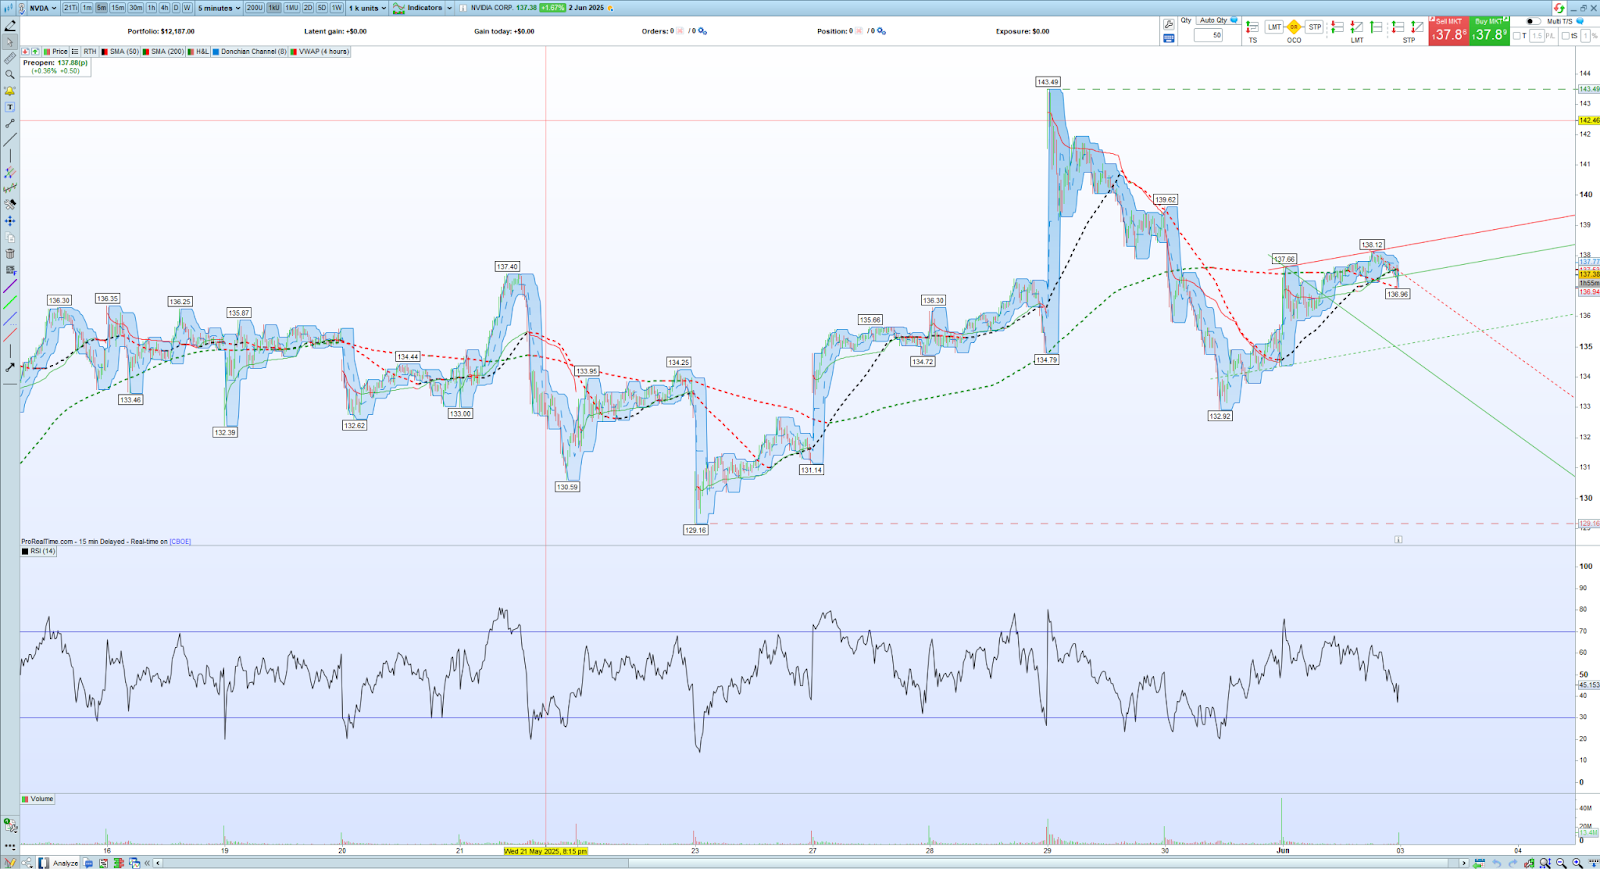Select the 1W view tab
1600x869 pixels.
pyautogui.click(x=336, y=8)
